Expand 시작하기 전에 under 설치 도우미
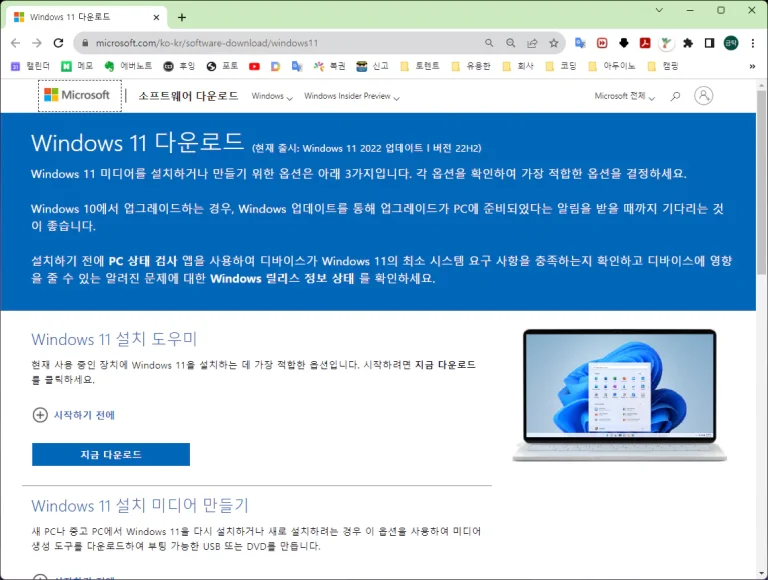768x580 pixels. tap(73, 415)
